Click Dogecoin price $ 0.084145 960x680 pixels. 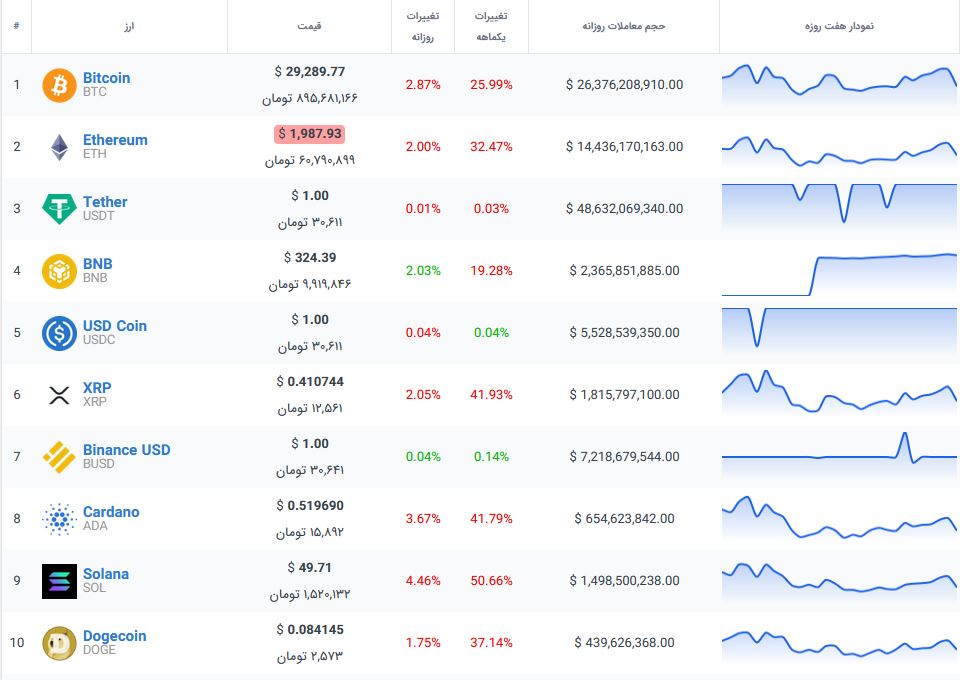click(x=309, y=630)
